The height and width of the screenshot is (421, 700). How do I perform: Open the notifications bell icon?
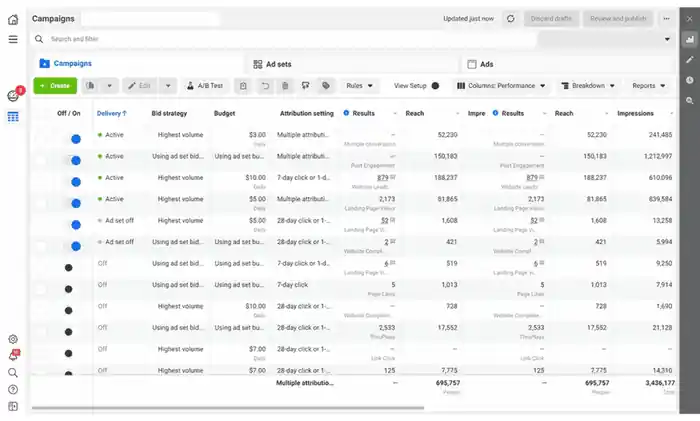[x=13, y=356]
